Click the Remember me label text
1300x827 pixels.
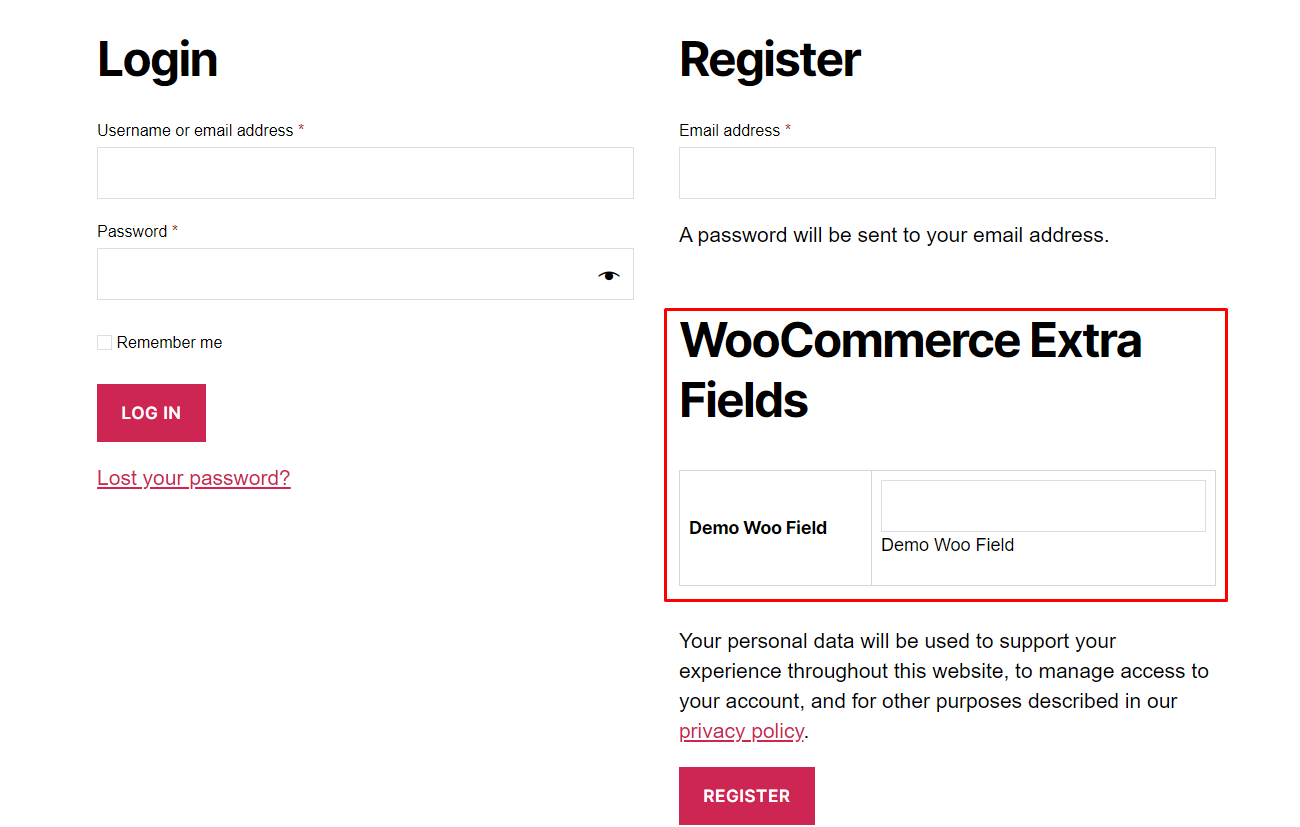(169, 342)
